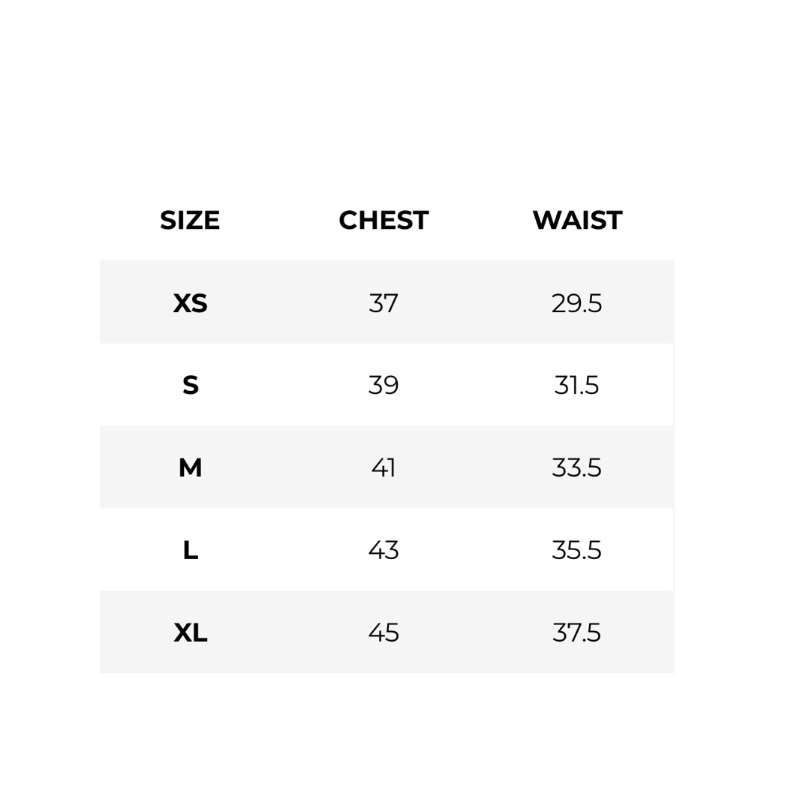Viewport: 800px width, 800px height.
Task: Pick the 29.5 waist measurement
Action: point(576,303)
